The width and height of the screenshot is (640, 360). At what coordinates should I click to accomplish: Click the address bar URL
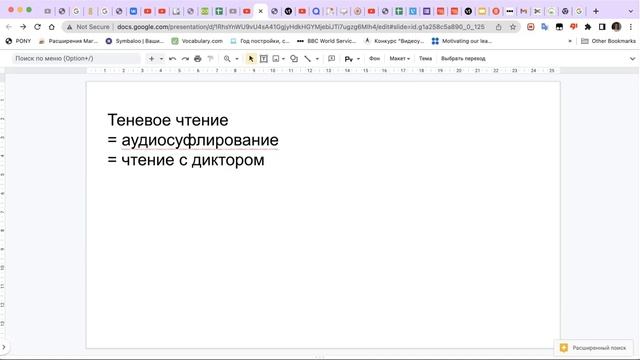click(x=301, y=27)
